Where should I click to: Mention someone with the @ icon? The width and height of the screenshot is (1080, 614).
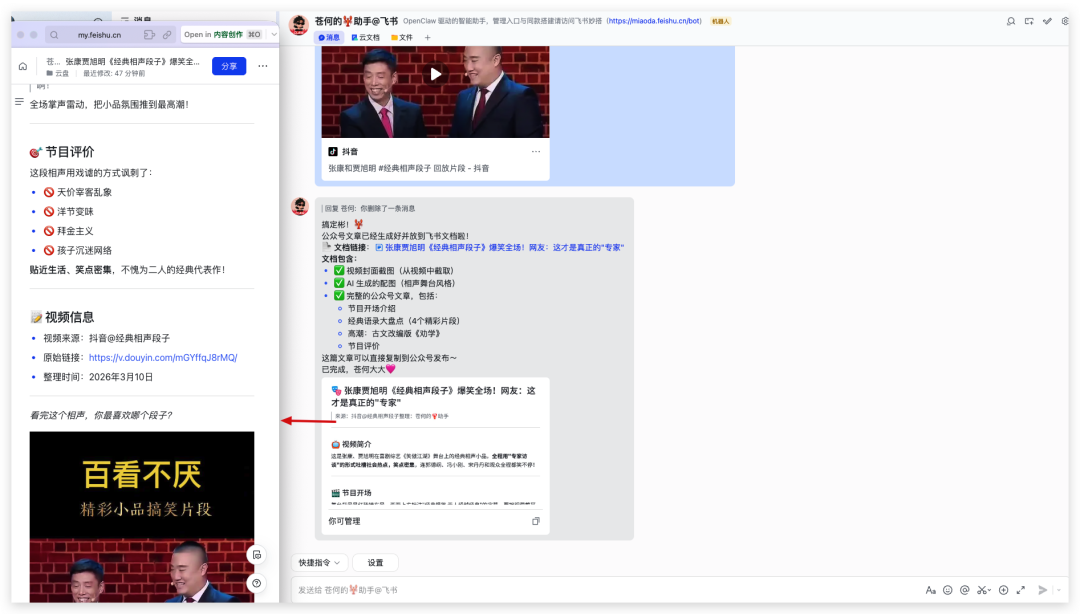965,590
